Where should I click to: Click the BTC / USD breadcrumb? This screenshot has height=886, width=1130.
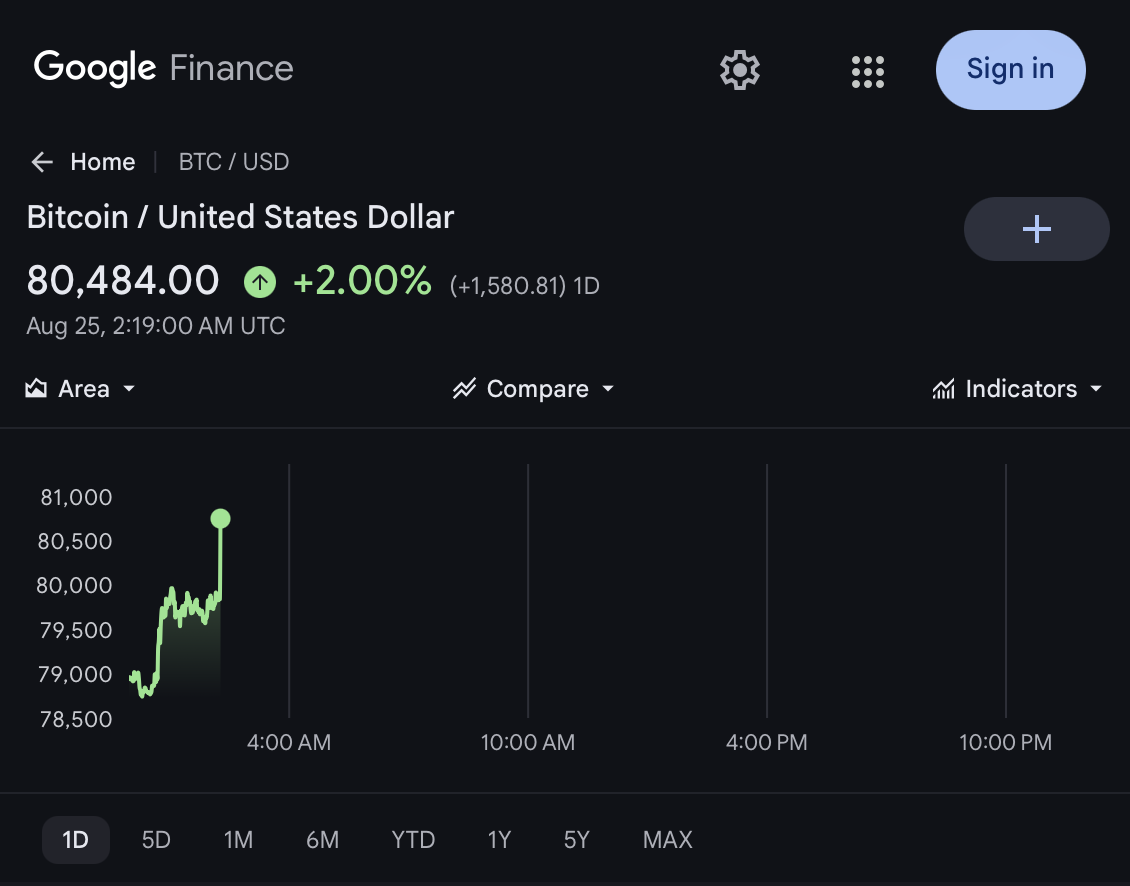pos(233,162)
